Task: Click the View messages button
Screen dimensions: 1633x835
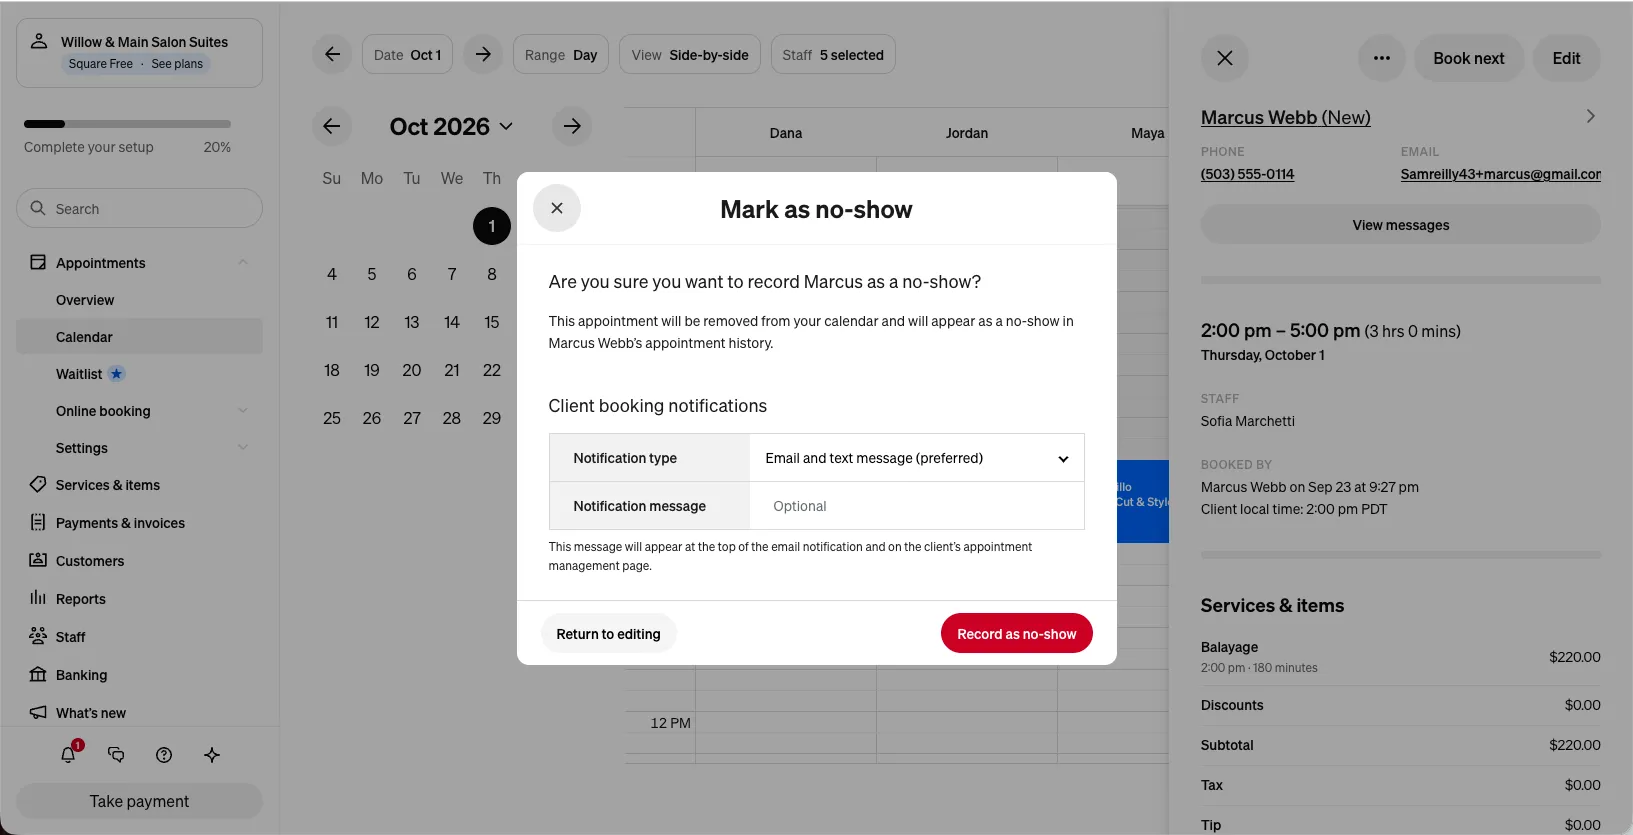Action: pos(1400,225)
